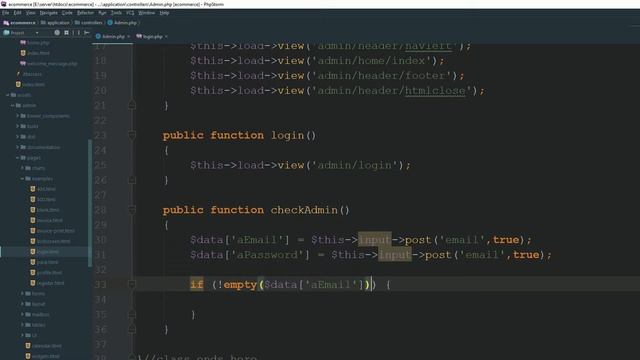Hide the Project tool window
Image resolution: width=640 pixels, height=360 pixels.
coord(87,33)
